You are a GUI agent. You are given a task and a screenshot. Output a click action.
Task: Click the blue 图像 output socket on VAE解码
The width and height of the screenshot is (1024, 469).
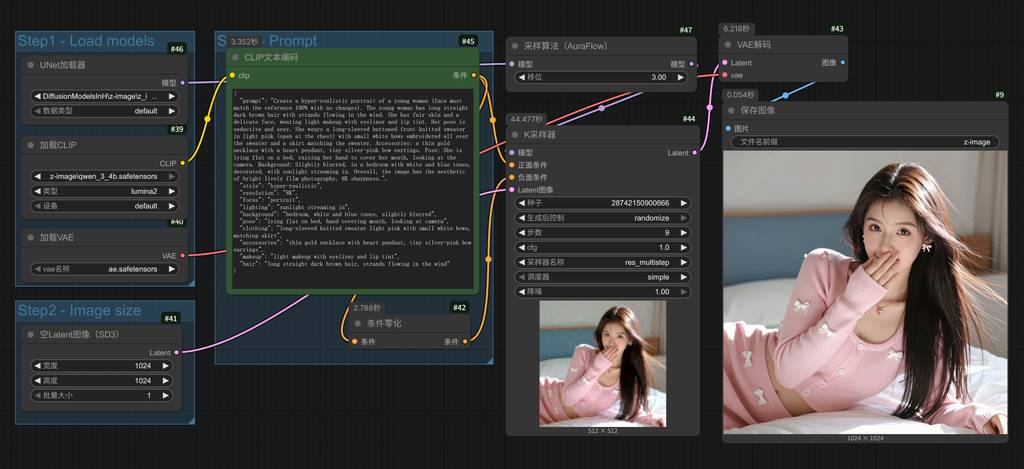(843, 62)
